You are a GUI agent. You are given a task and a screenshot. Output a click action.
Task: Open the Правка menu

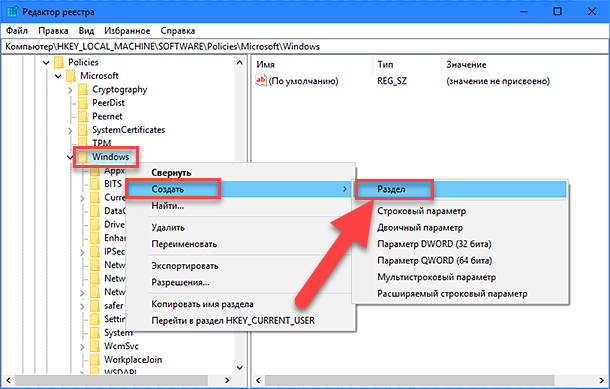53,31
